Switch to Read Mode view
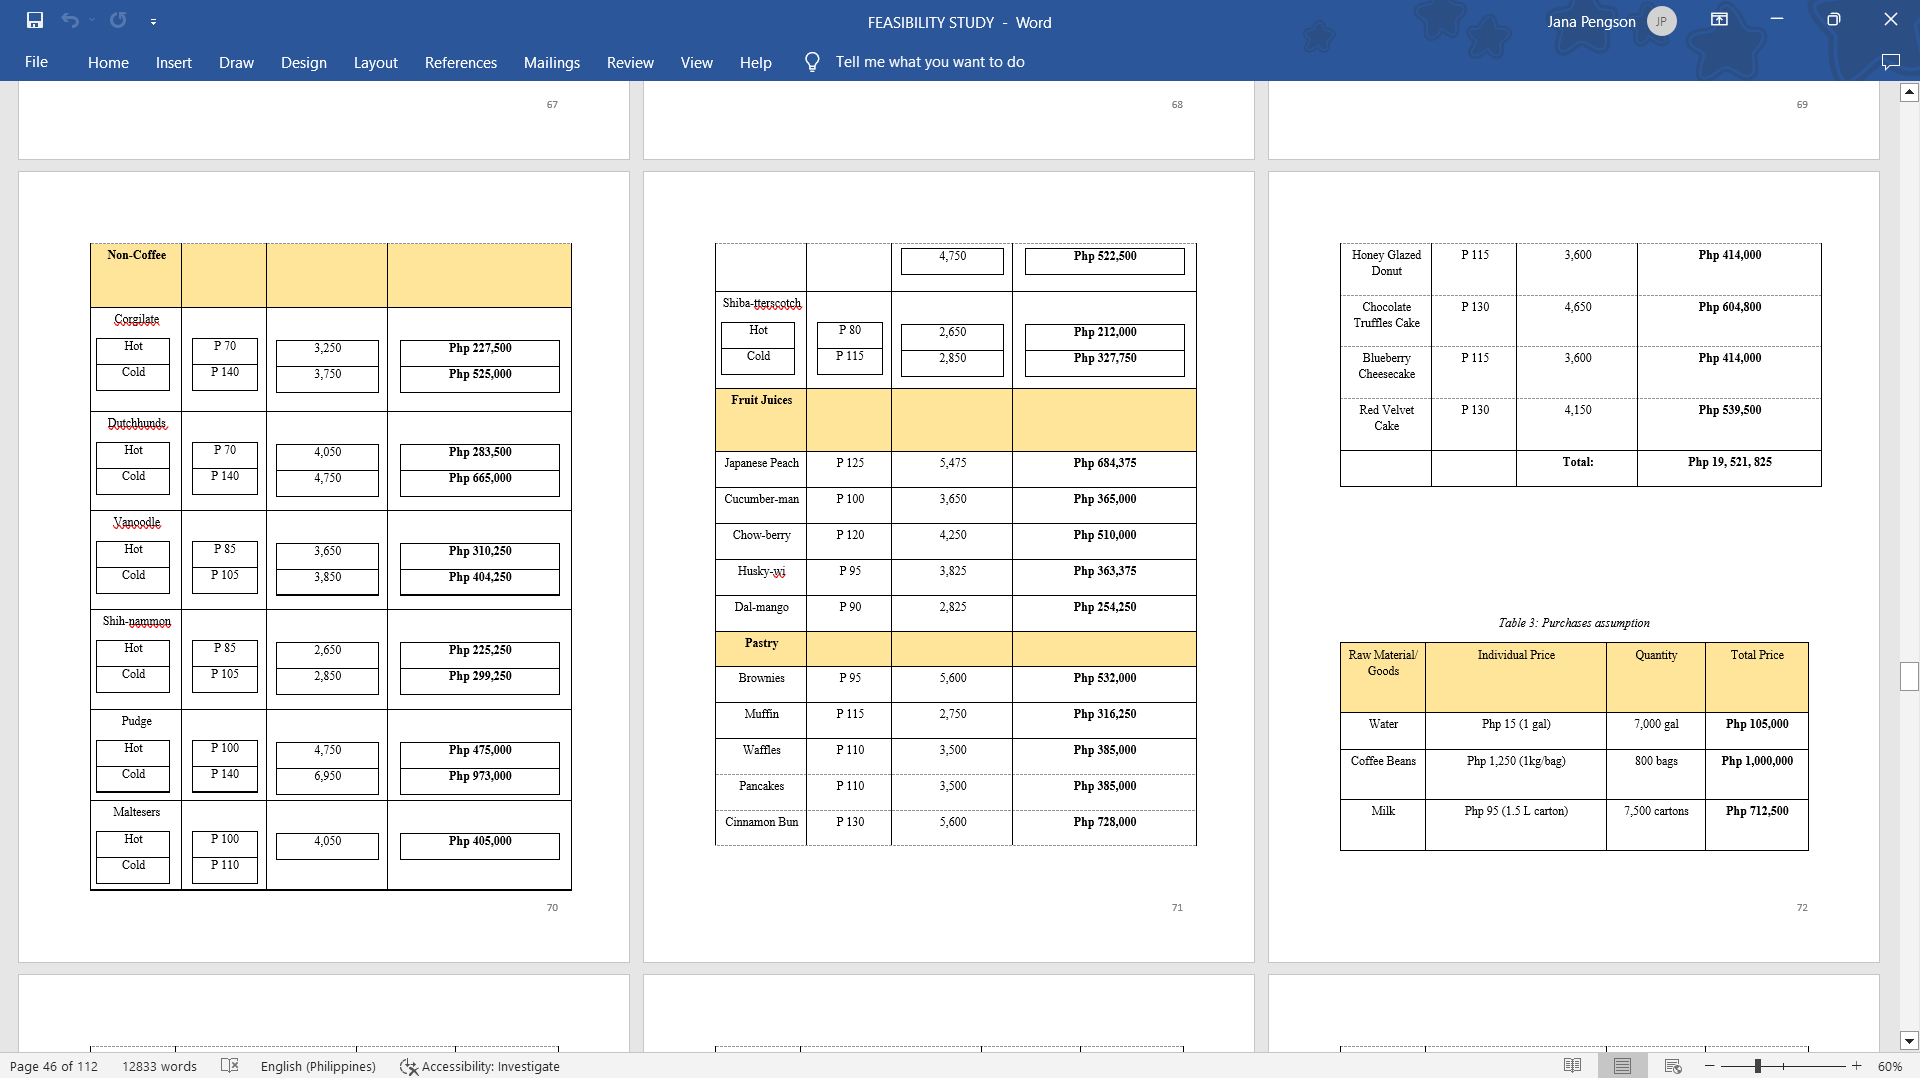This screenshot has height=1080, width=1920. (1572, 1066)
